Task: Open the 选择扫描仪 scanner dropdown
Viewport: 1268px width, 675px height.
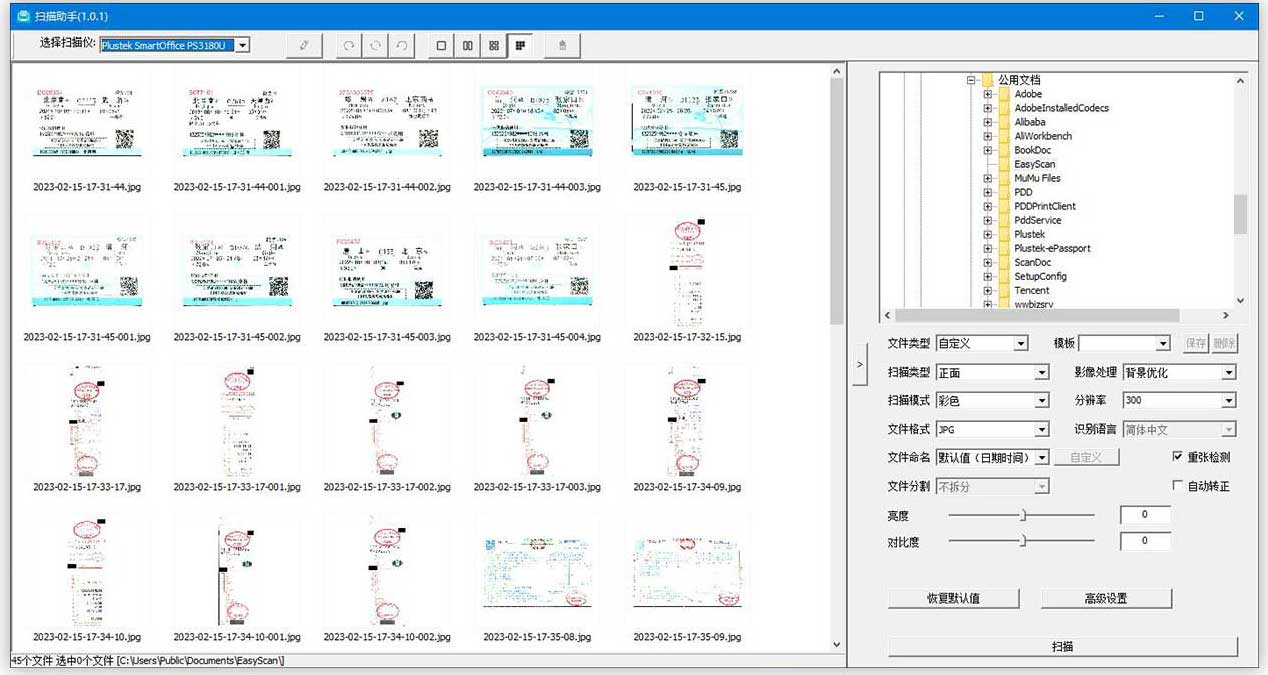Action: coord(174,45)
